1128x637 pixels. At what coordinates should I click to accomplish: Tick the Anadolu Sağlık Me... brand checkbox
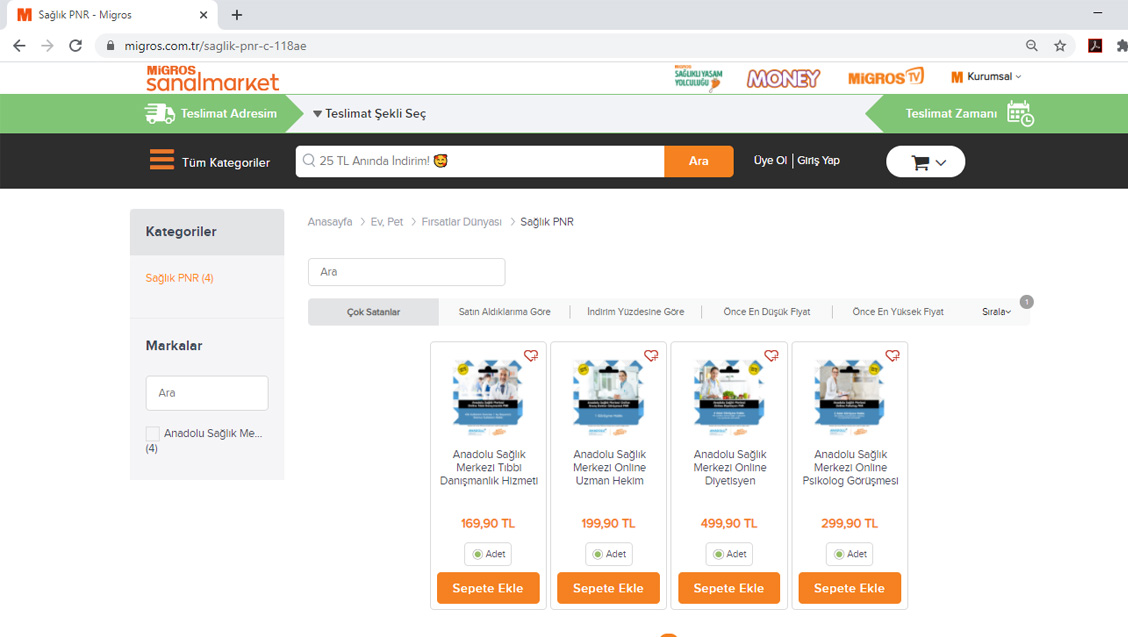click(x=153, y=433)
